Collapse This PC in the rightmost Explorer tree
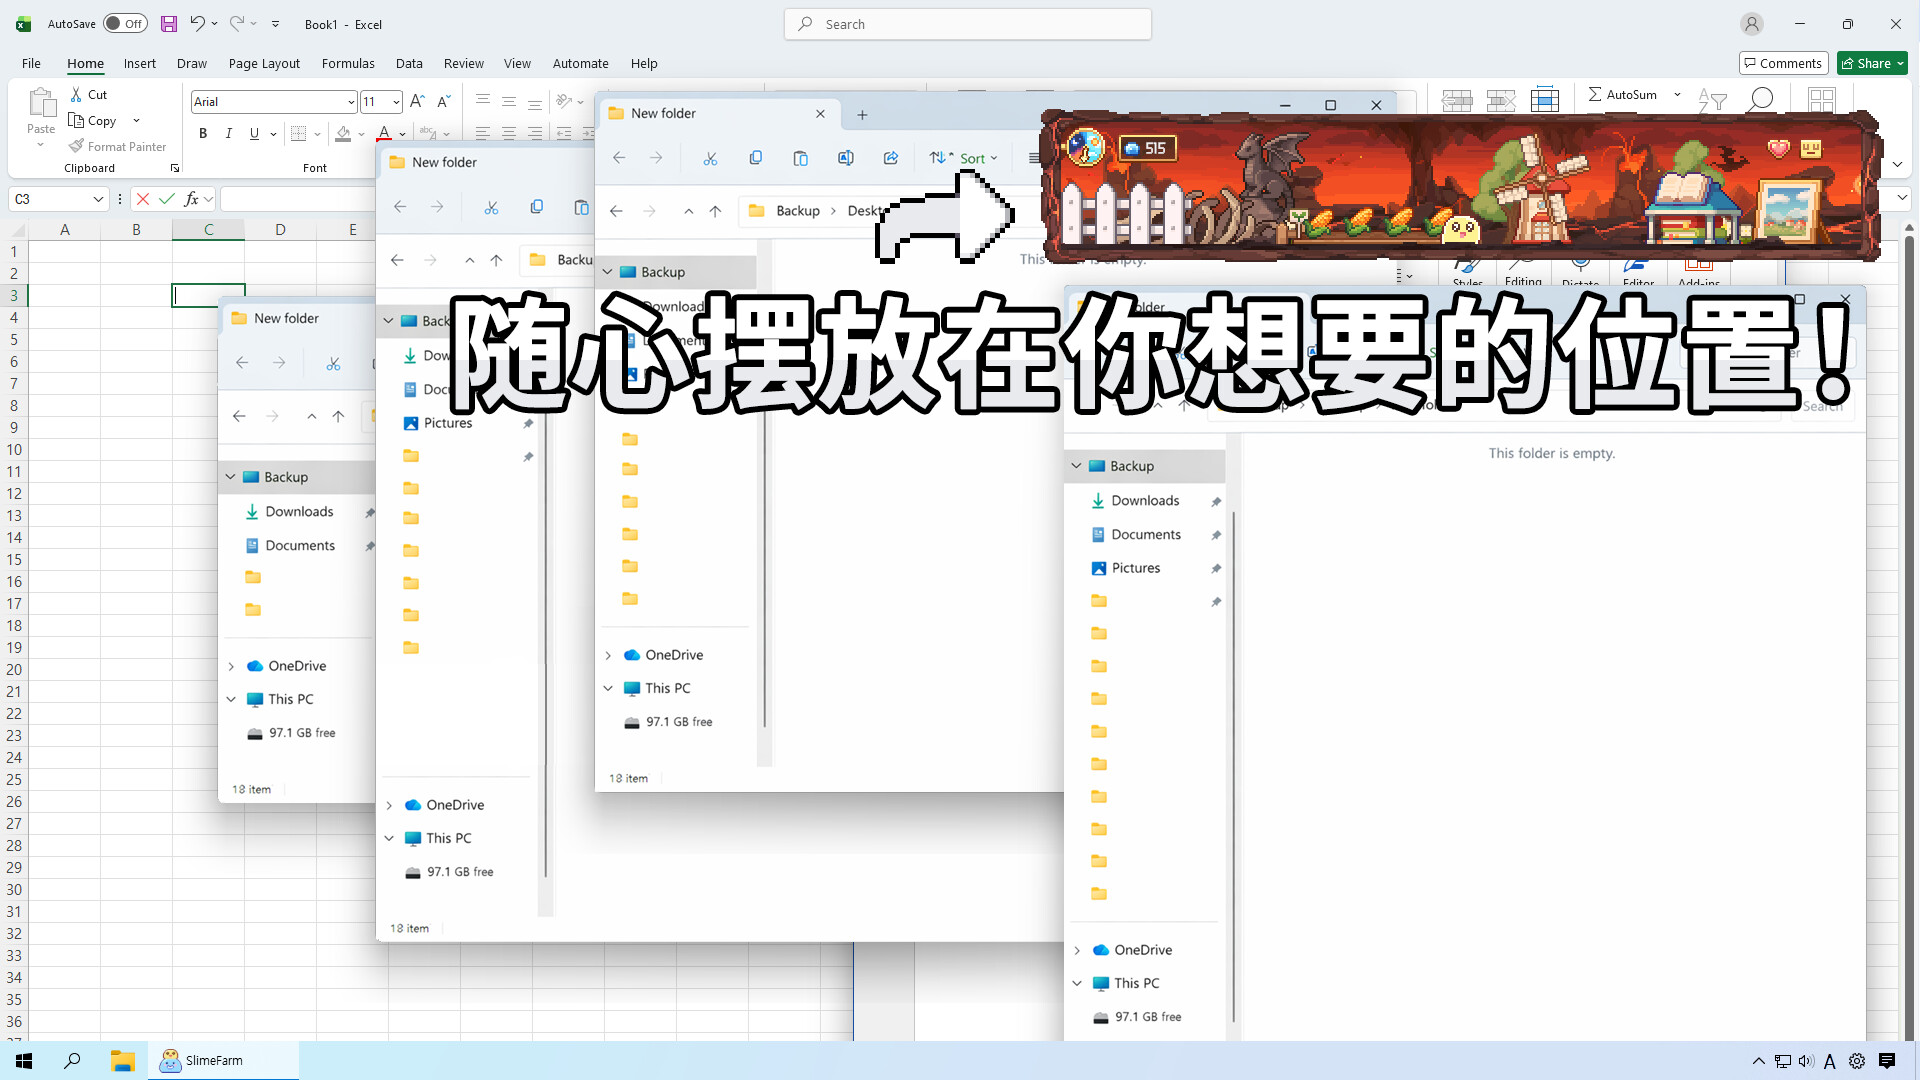 (x=1077, y=983)
